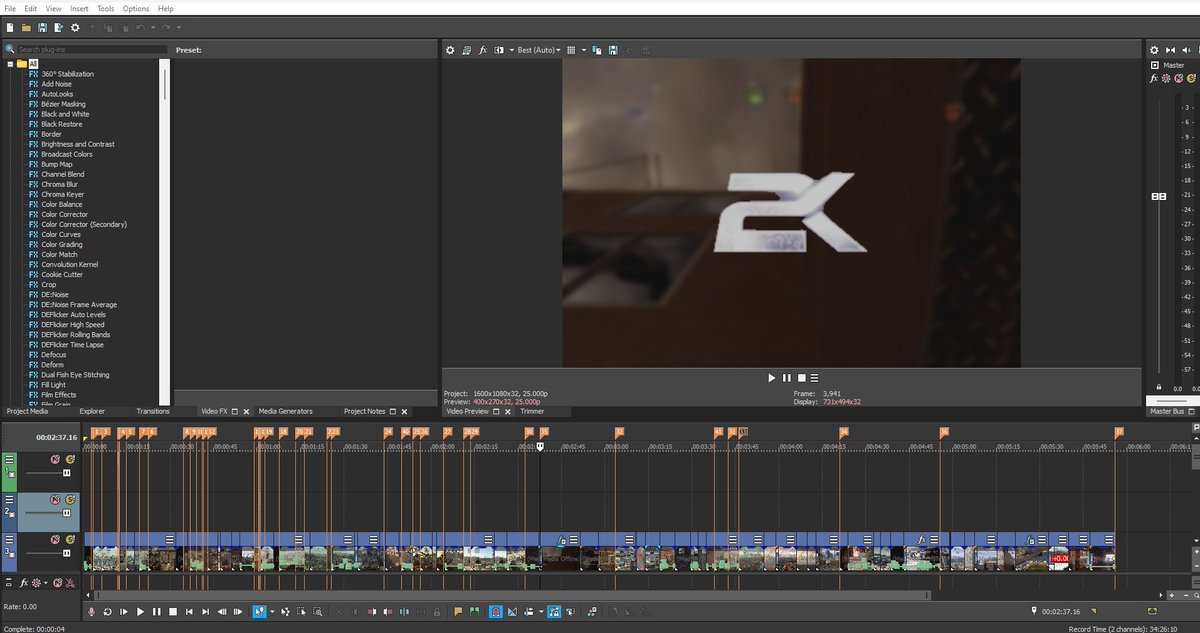
Task: Switch to the Project Media tab
Action: [x=27, y=411]
